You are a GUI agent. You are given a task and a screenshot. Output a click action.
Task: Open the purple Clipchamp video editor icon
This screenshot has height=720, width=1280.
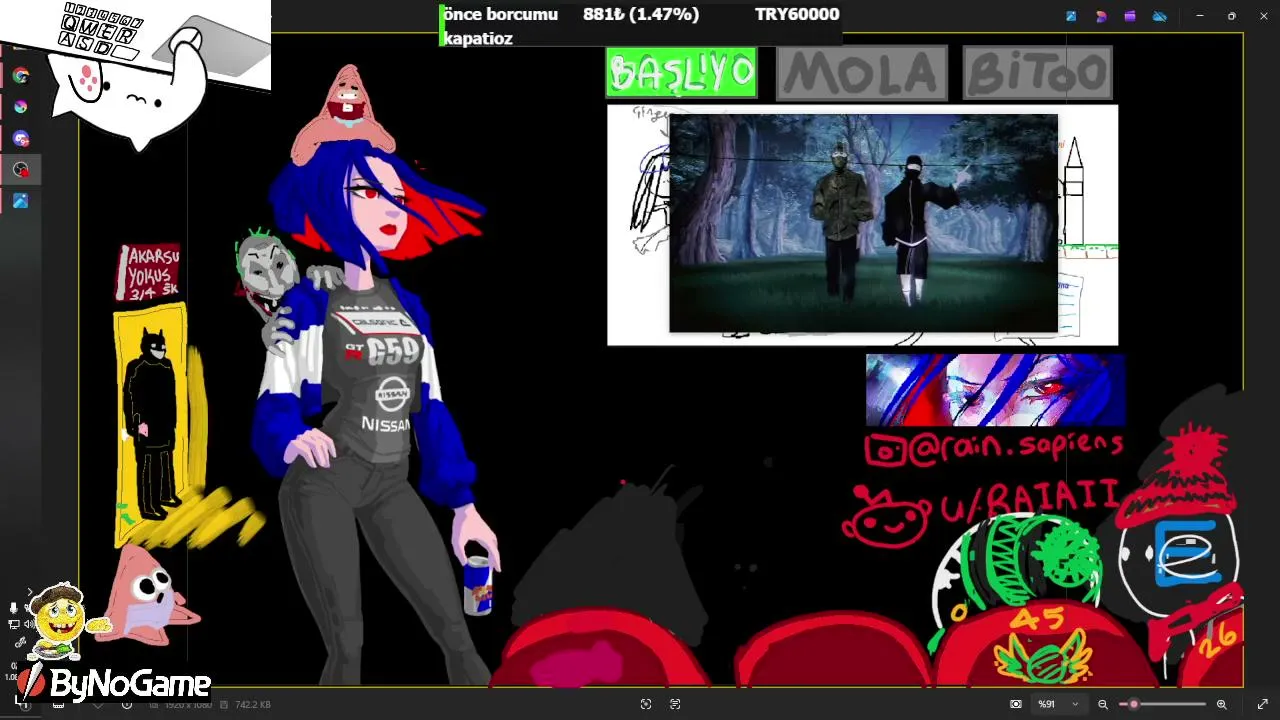click(1130, 16)
